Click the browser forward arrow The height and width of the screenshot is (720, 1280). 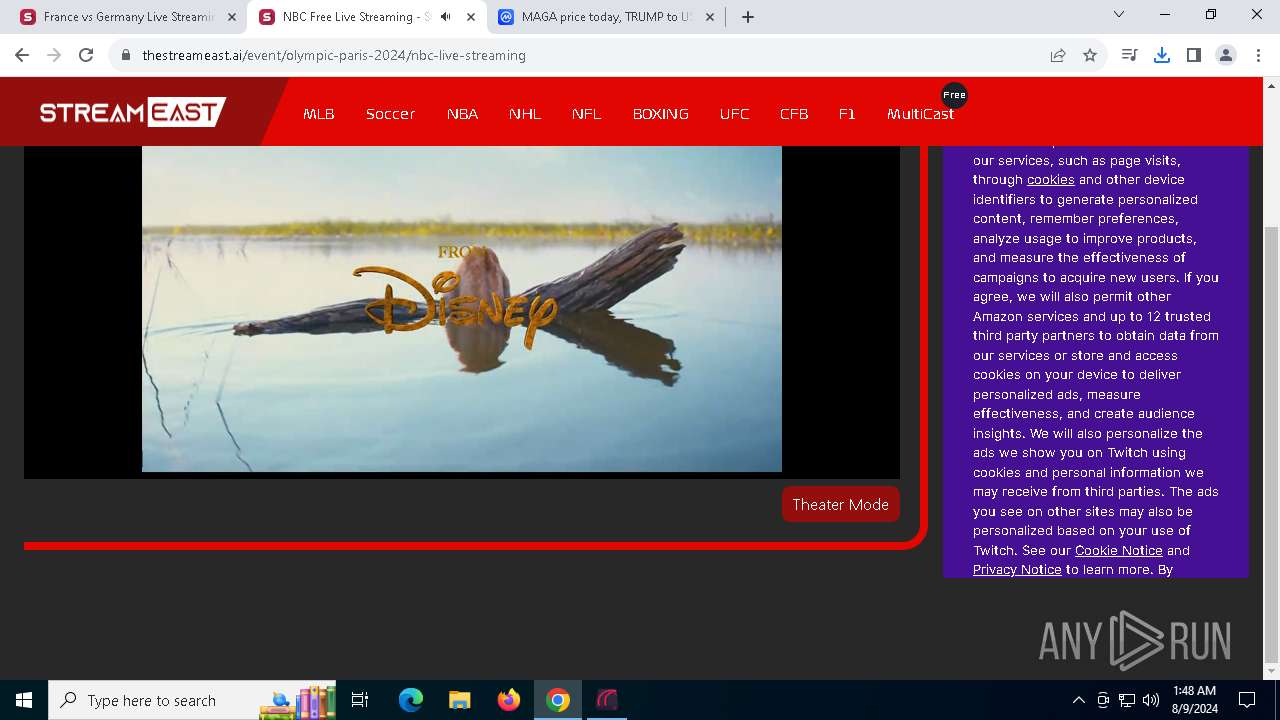pos(54,55)
